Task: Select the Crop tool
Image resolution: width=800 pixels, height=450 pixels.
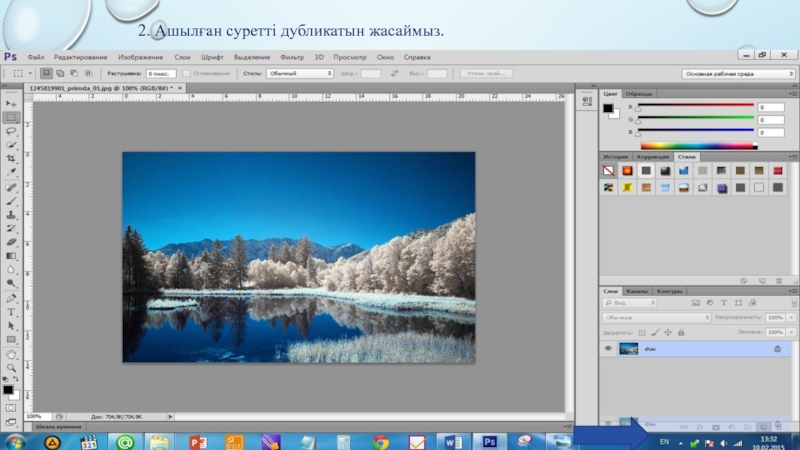Action: (11, 158)
